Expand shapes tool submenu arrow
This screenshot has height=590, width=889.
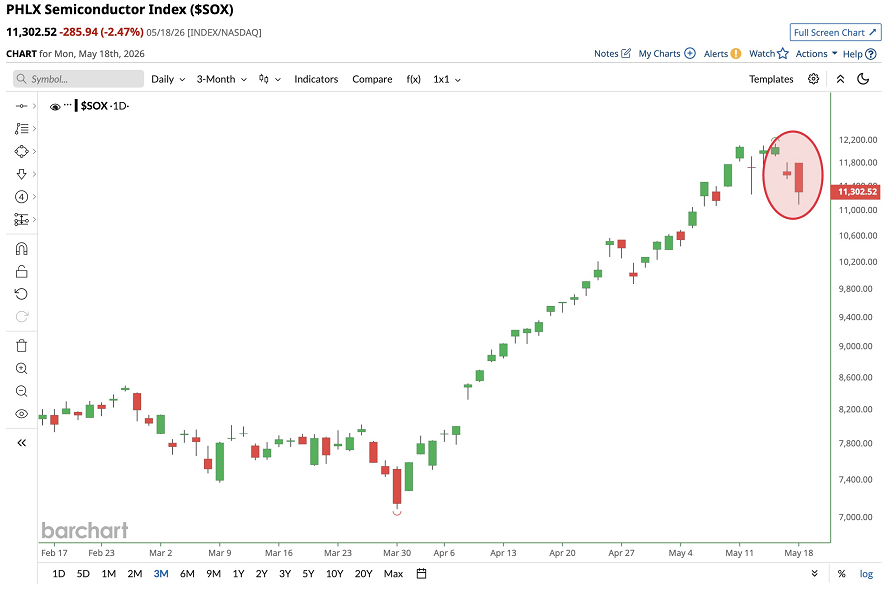coord(34,151)
